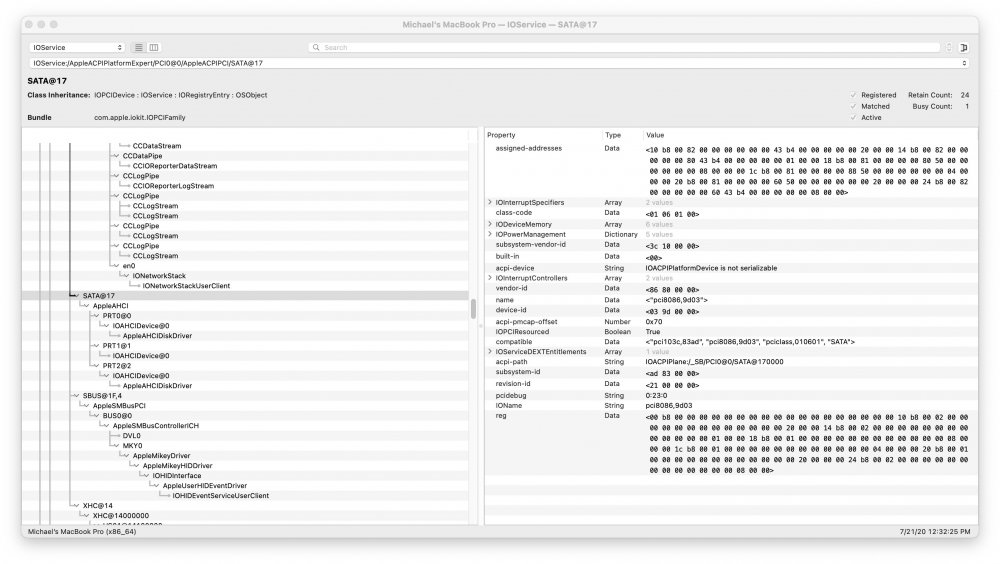Click the Property column header
Image resolution: width=1000 pixels, height=564 pixels.
coord(501,135)
